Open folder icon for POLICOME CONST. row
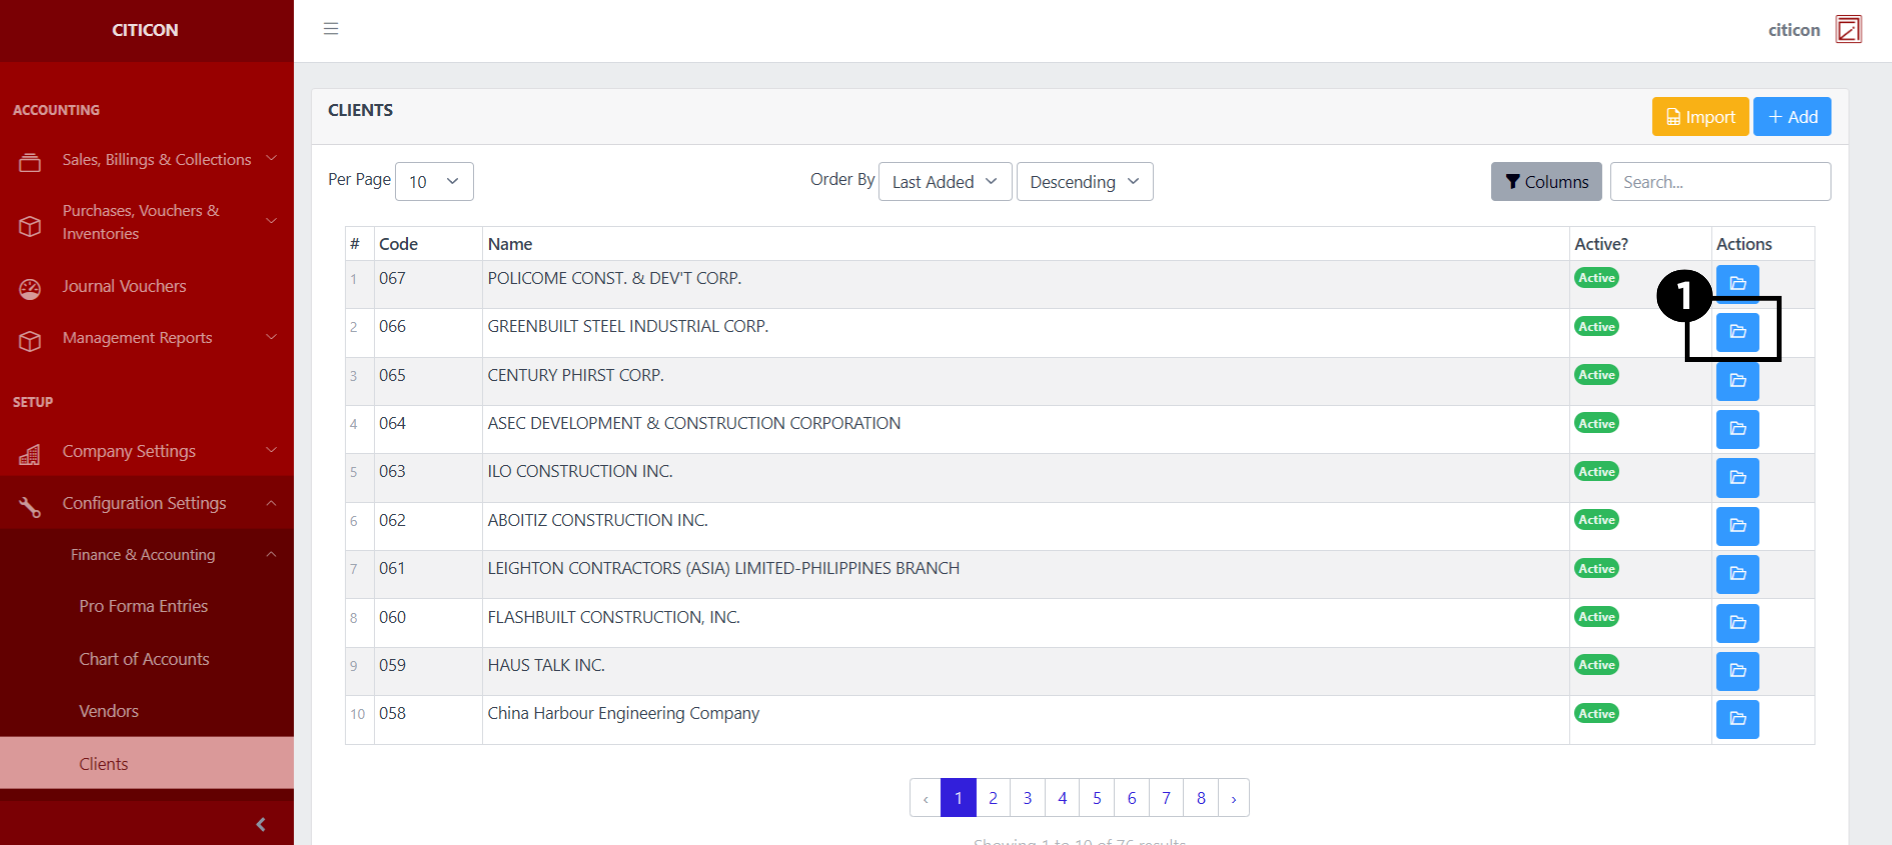1892x845 pixels. [1737, 282]
